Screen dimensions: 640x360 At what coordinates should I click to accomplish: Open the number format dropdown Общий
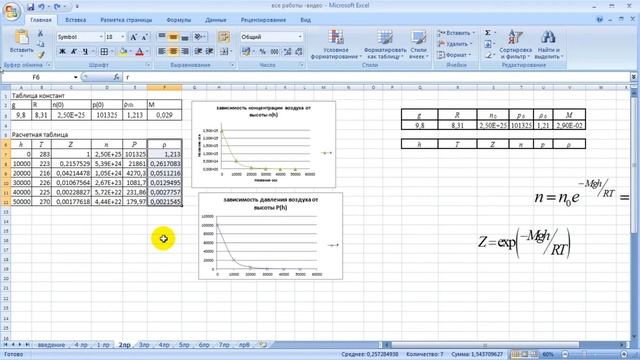tap(300, 37)
